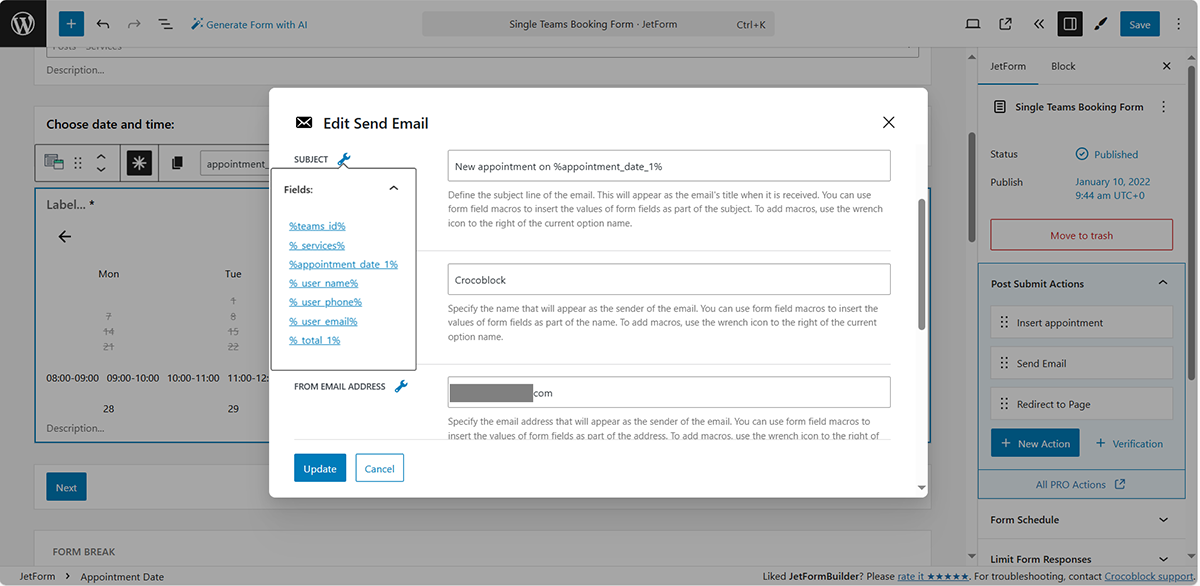Open the Crocoblock support link
Screen dimensions: 1200x586
[1149, 576]
